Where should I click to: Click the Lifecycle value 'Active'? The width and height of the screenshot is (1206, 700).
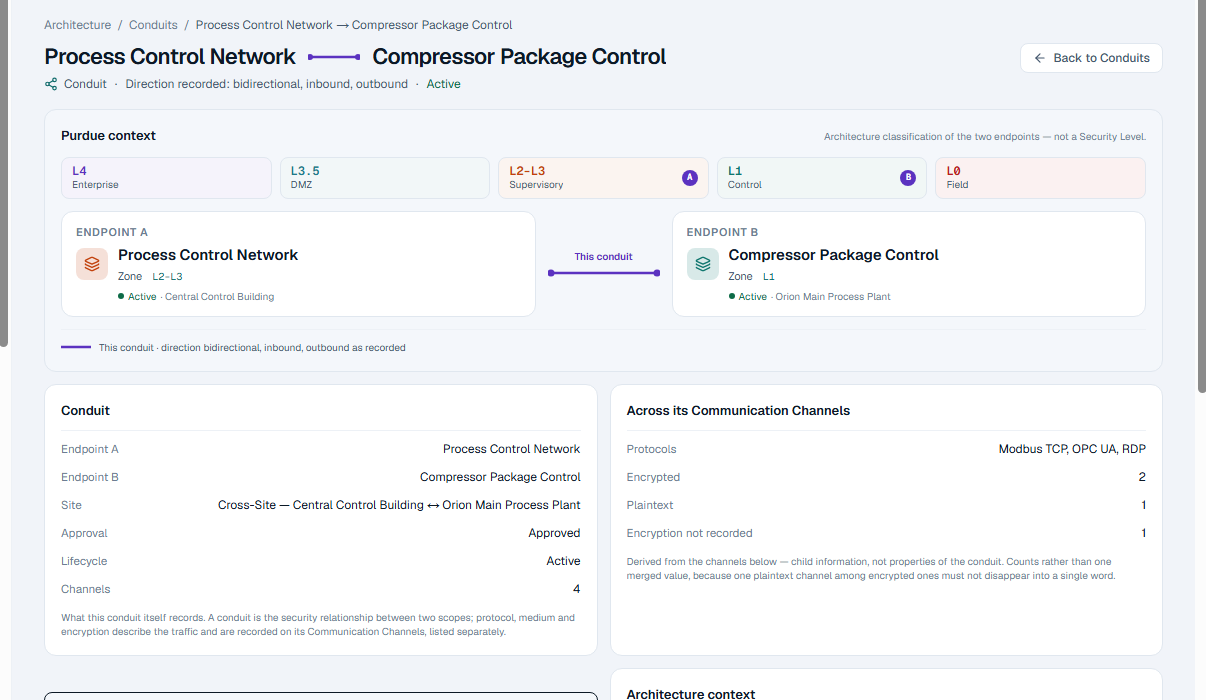coord(563,561)
